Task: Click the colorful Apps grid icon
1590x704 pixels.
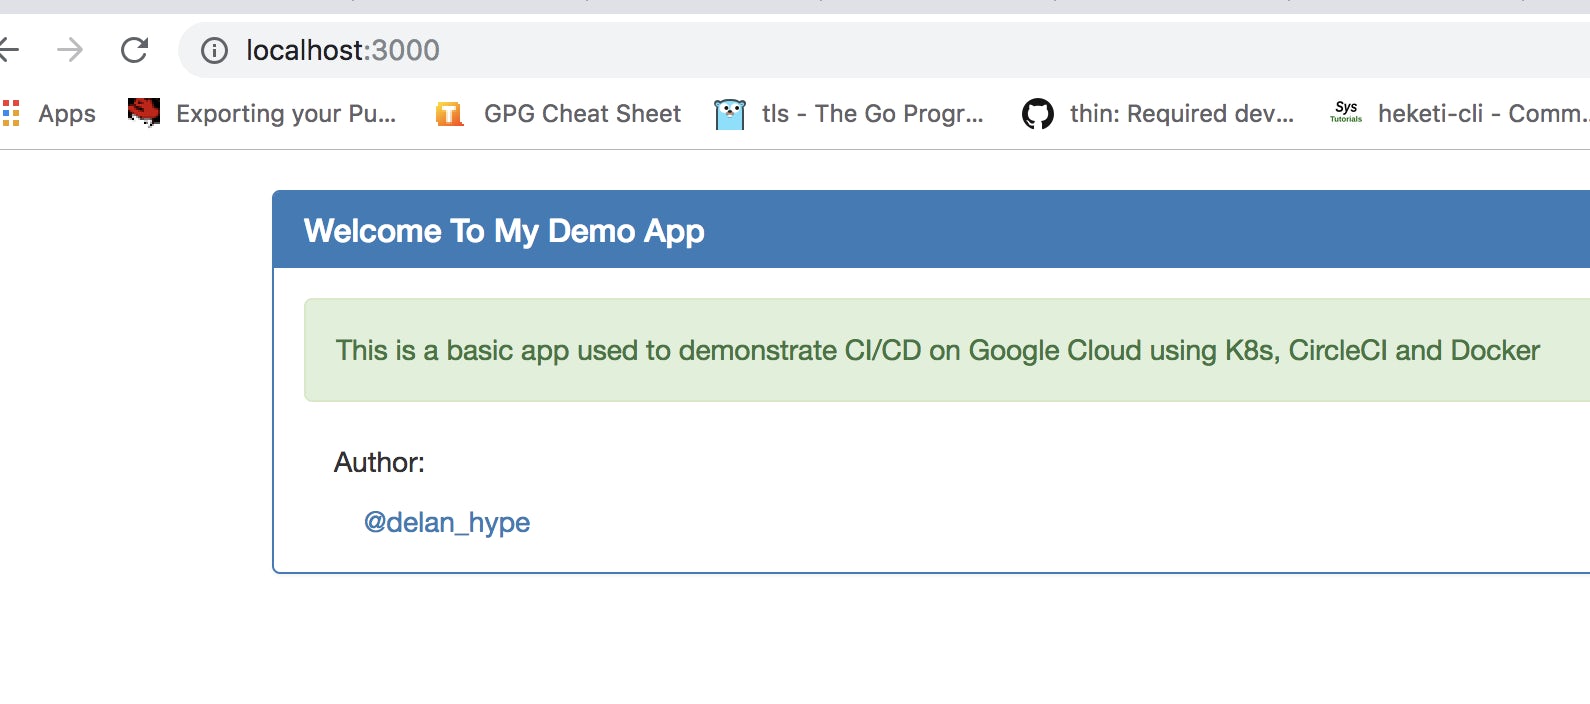Action: [11, 113]
